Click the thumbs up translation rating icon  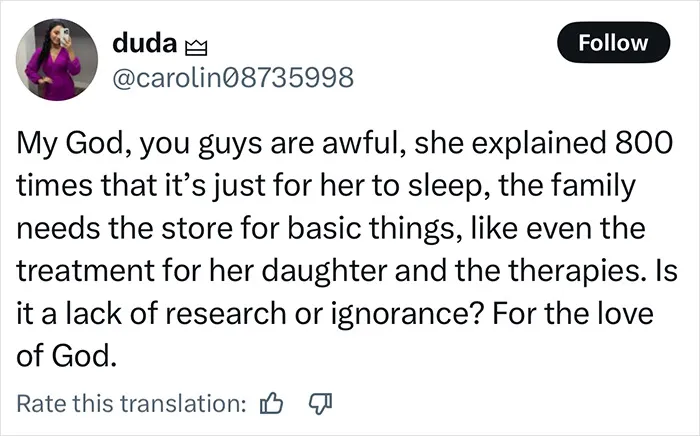271,403
